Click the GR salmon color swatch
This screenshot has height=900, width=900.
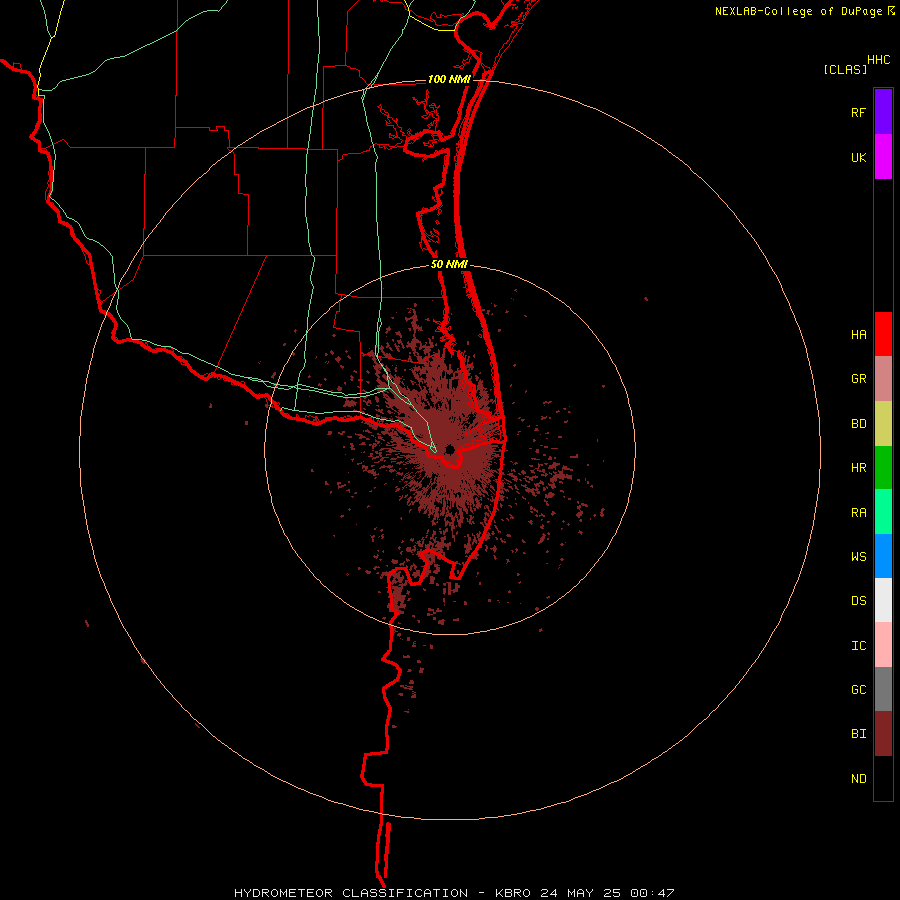883,379
